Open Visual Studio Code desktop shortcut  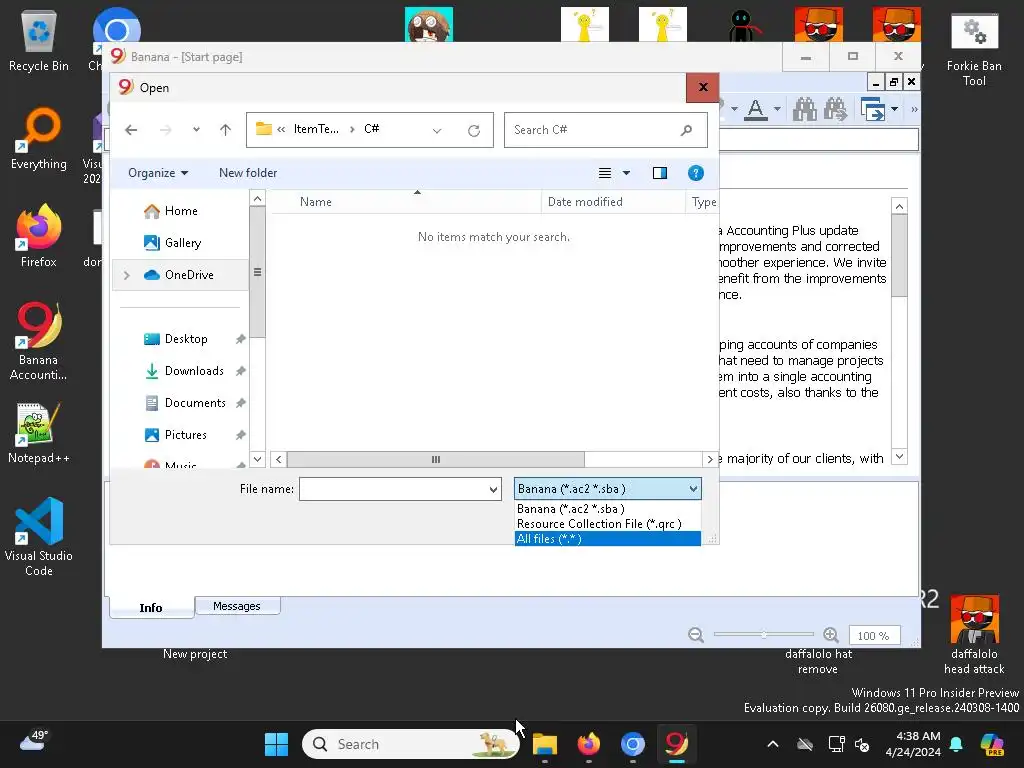[x=39, y=536]
